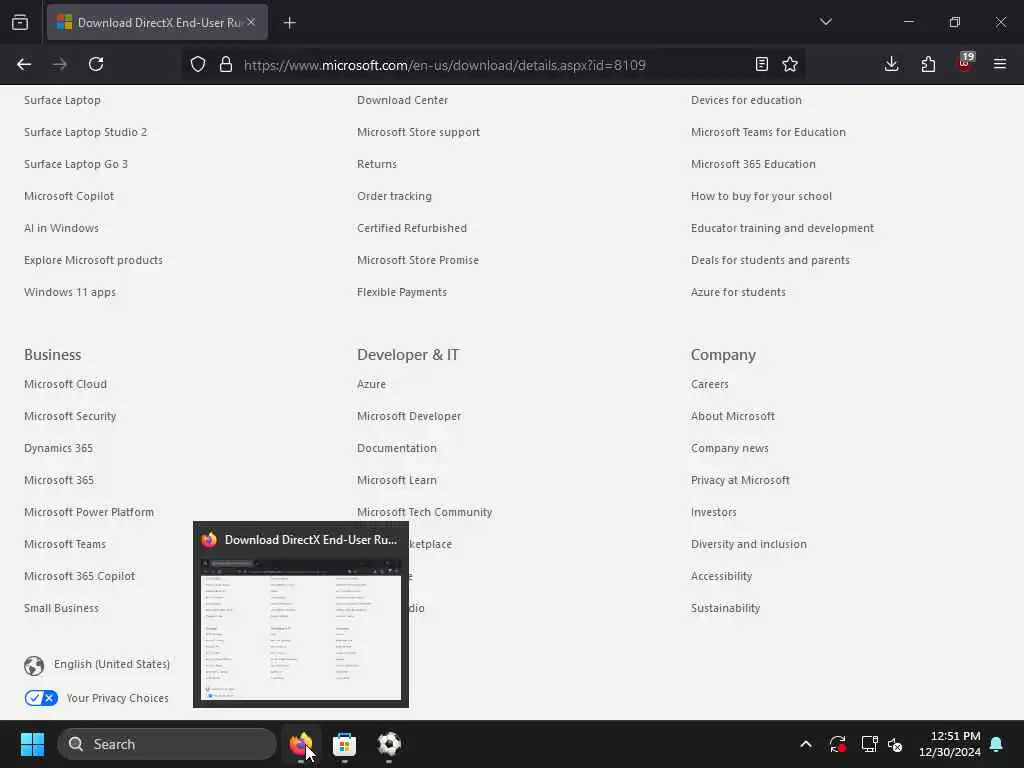Viewport: 1024px width, 768px height.
Task: Open Careers under Company
Action: (x=709, y=384)
